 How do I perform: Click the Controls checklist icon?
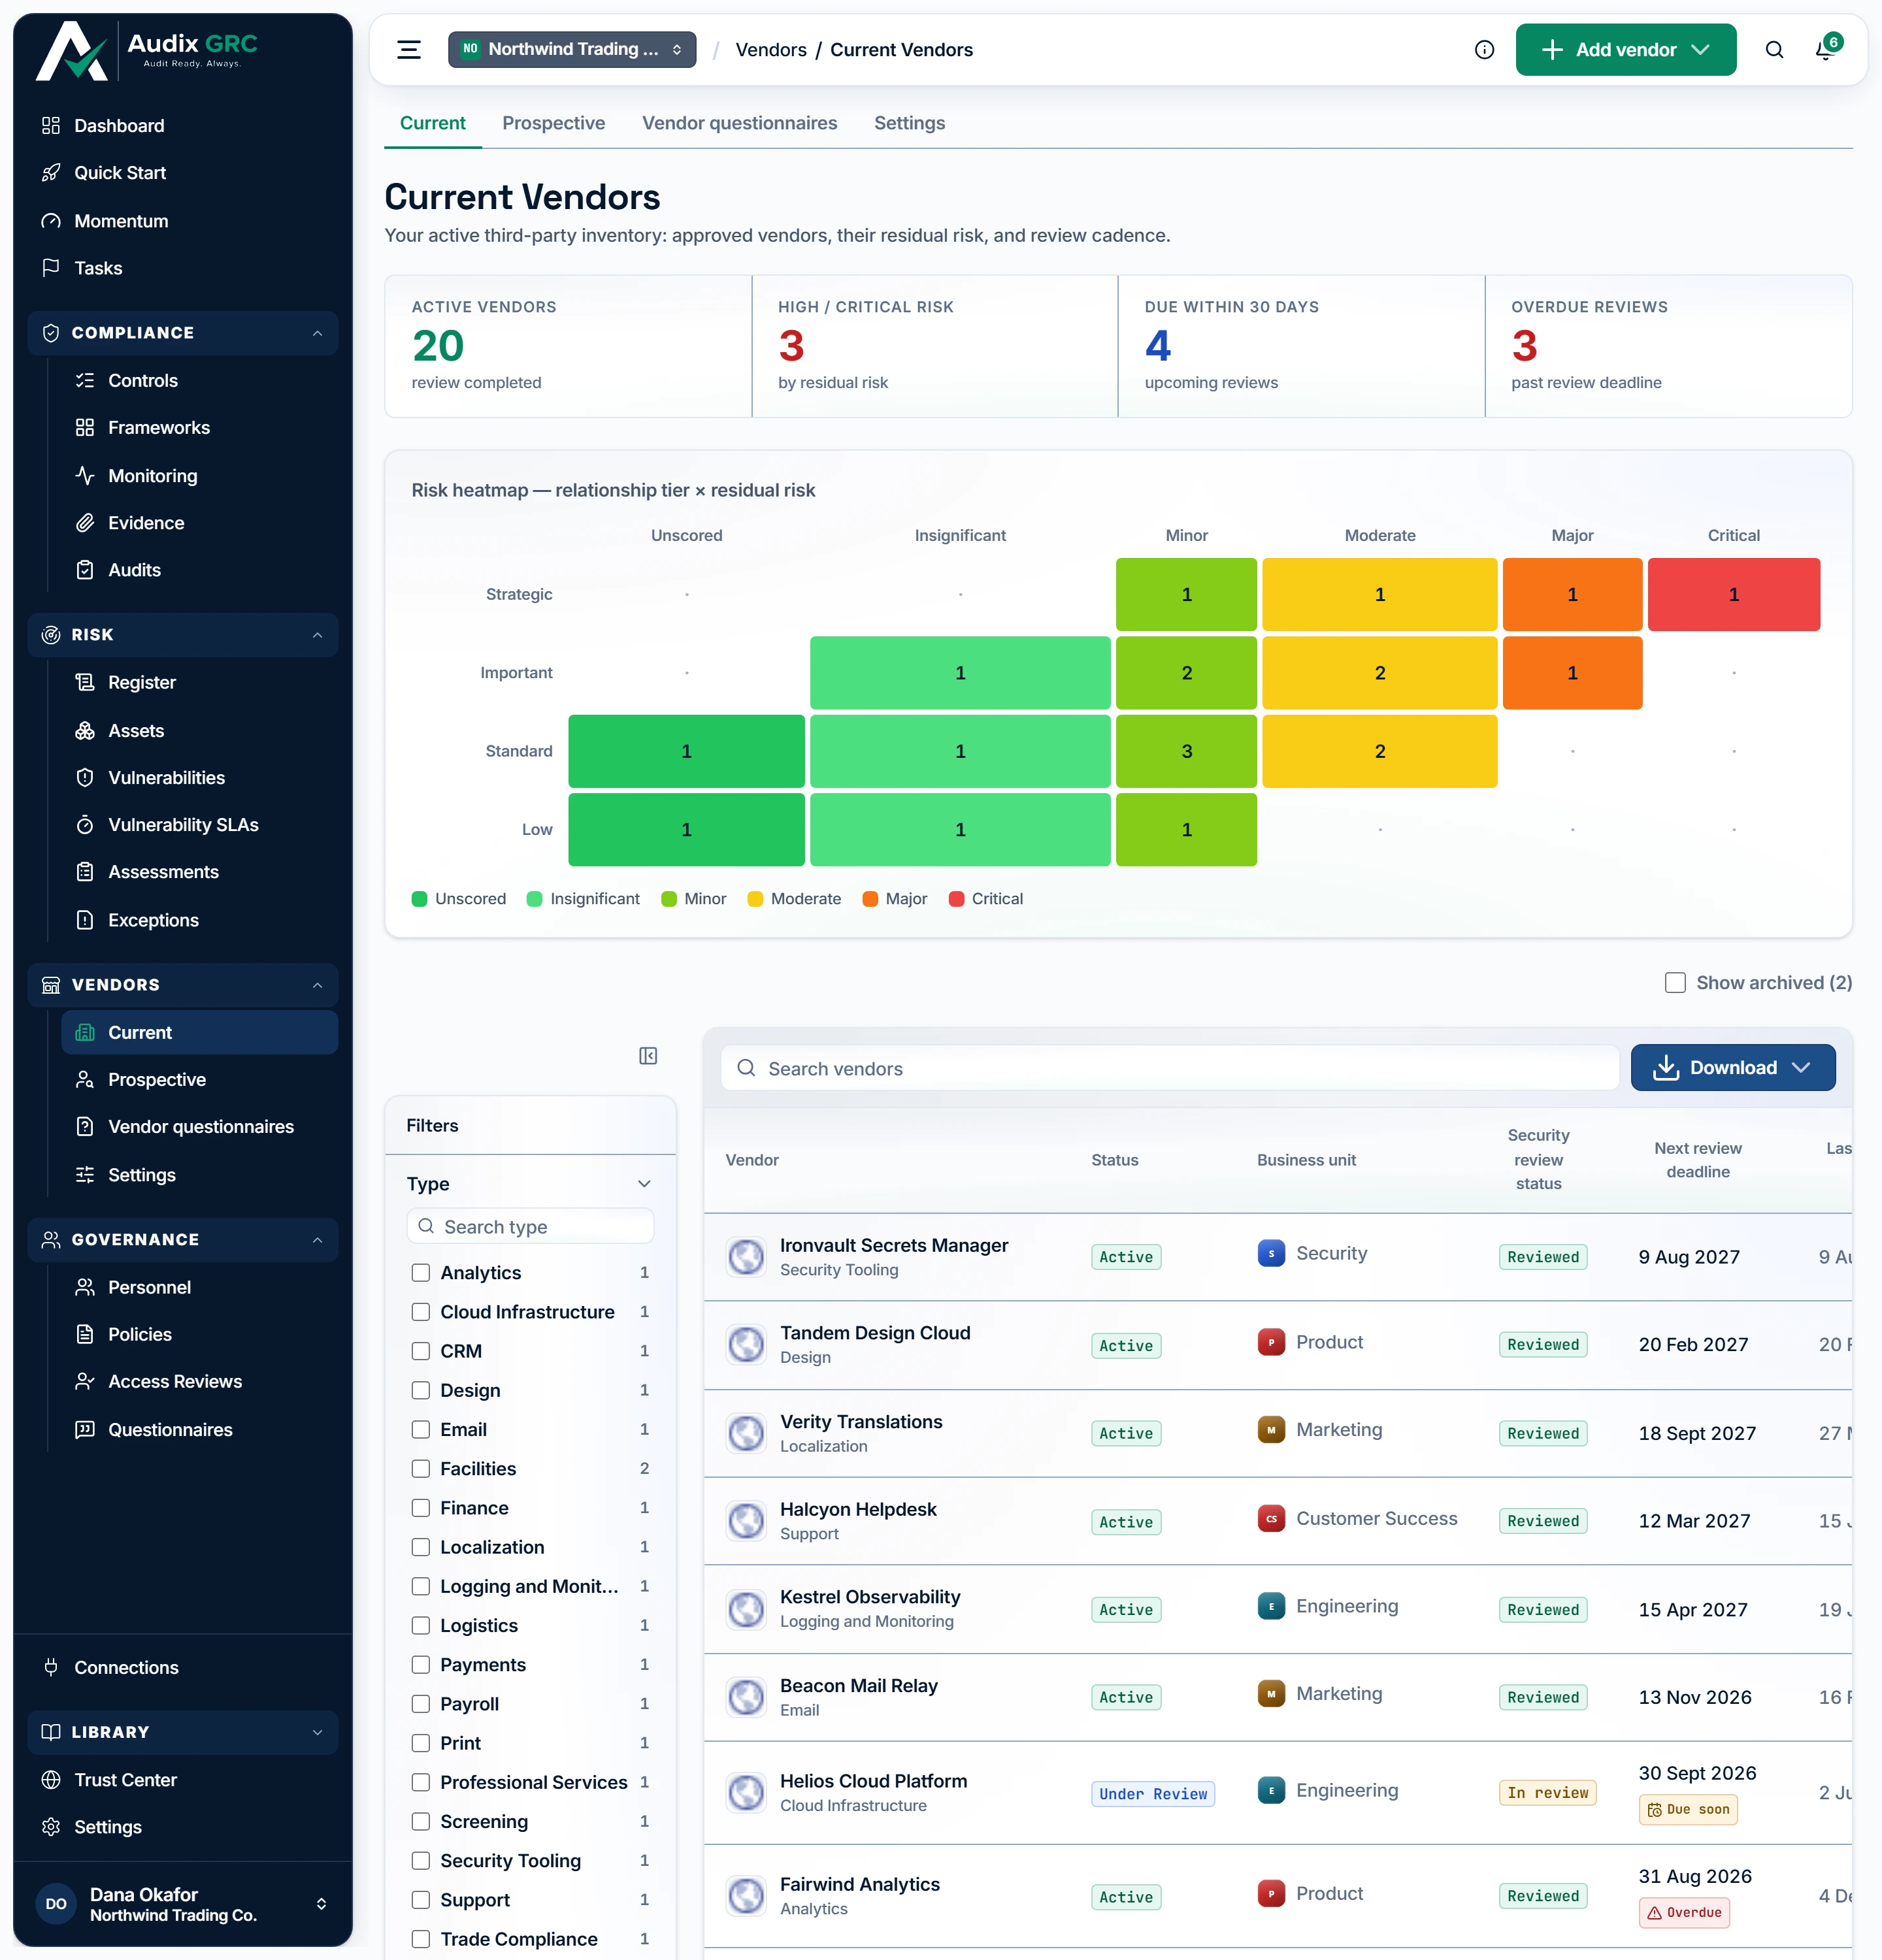[x=85, y=381]
